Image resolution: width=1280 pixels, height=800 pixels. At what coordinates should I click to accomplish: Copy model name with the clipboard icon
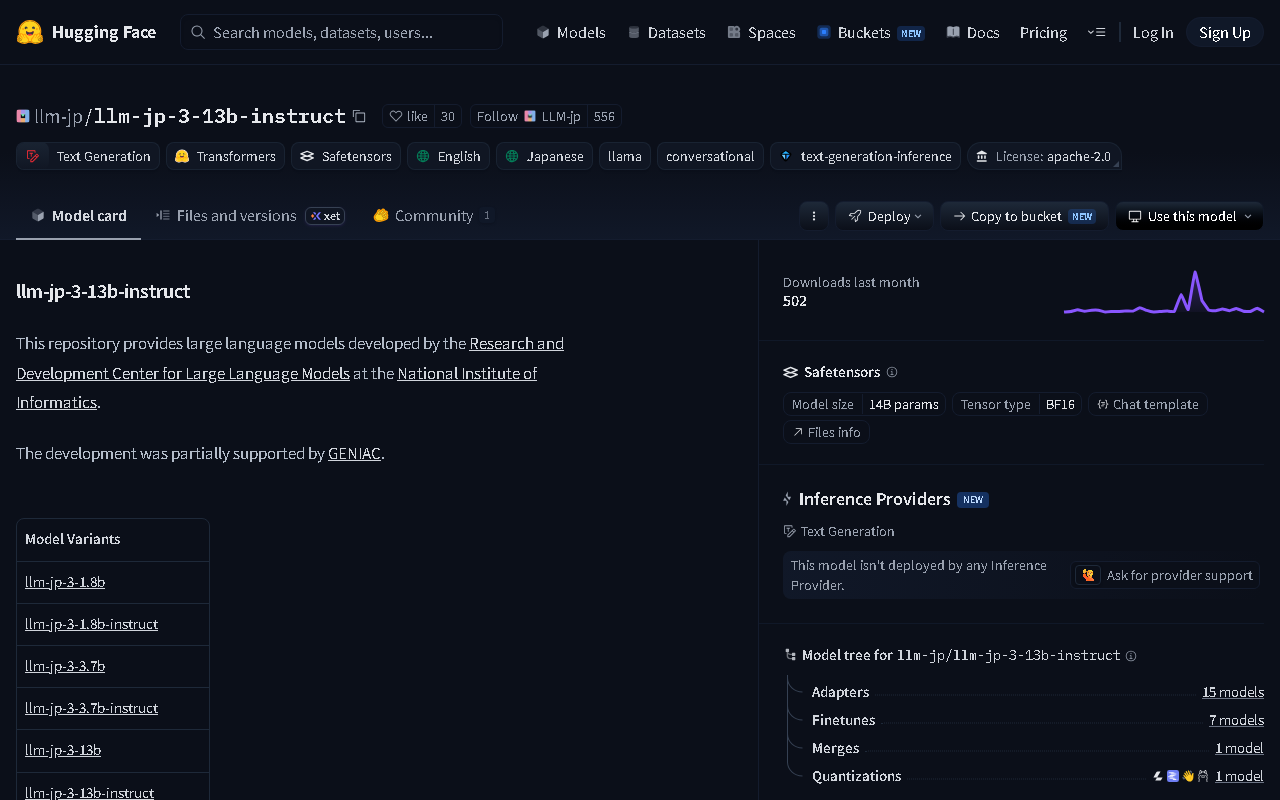coord(359,116)
